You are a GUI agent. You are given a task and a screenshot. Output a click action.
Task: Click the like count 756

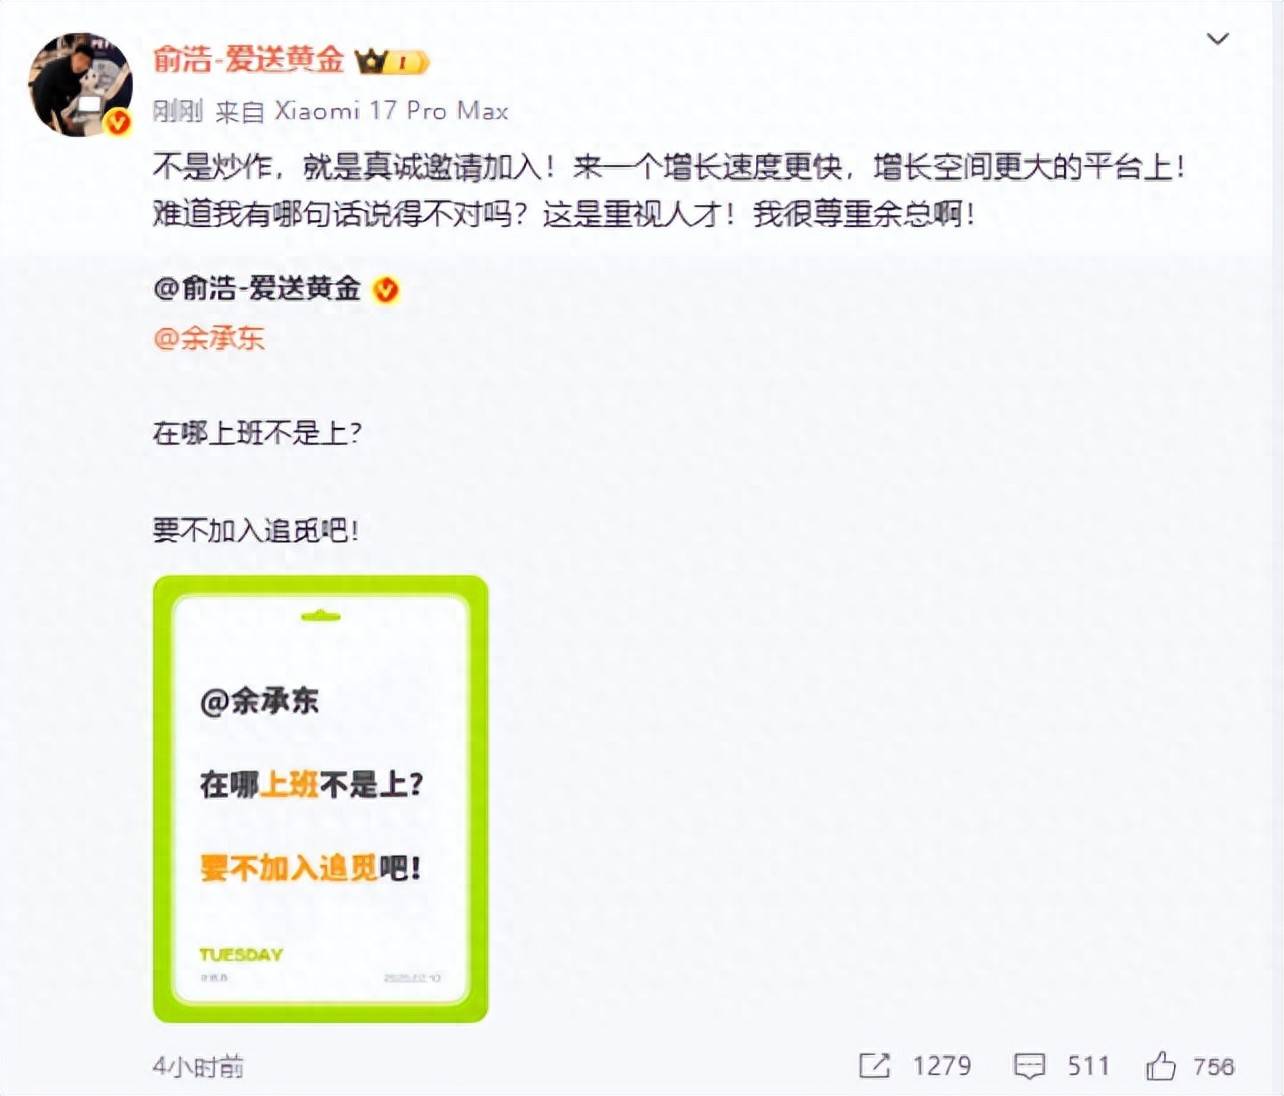coord(1213,1066)
